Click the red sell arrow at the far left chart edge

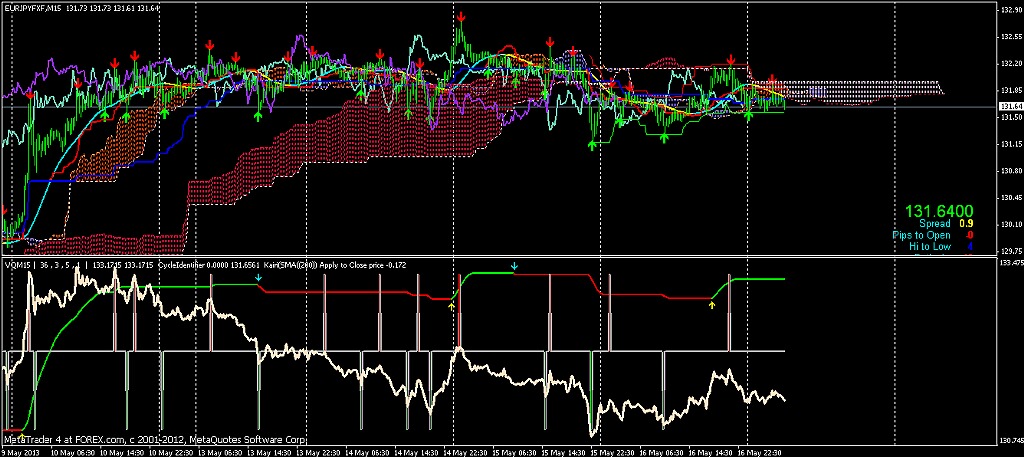pos(4,212)
